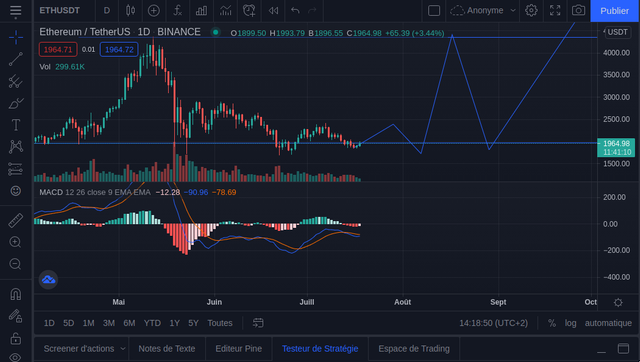Click the USDT currency label on price axis

pos(618,32)
